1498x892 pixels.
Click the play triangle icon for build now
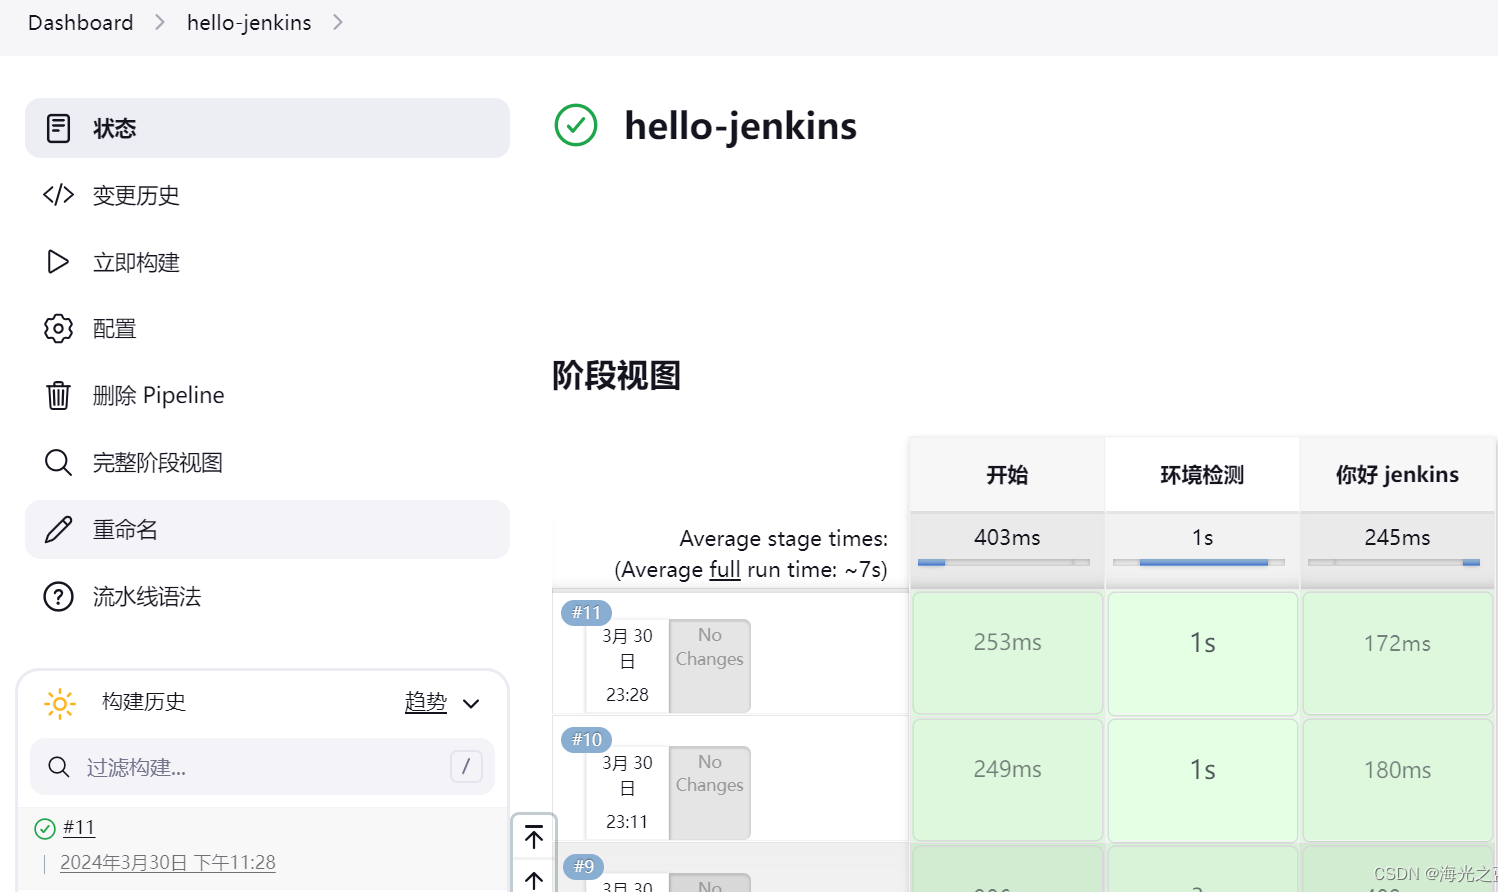point(58,262)
